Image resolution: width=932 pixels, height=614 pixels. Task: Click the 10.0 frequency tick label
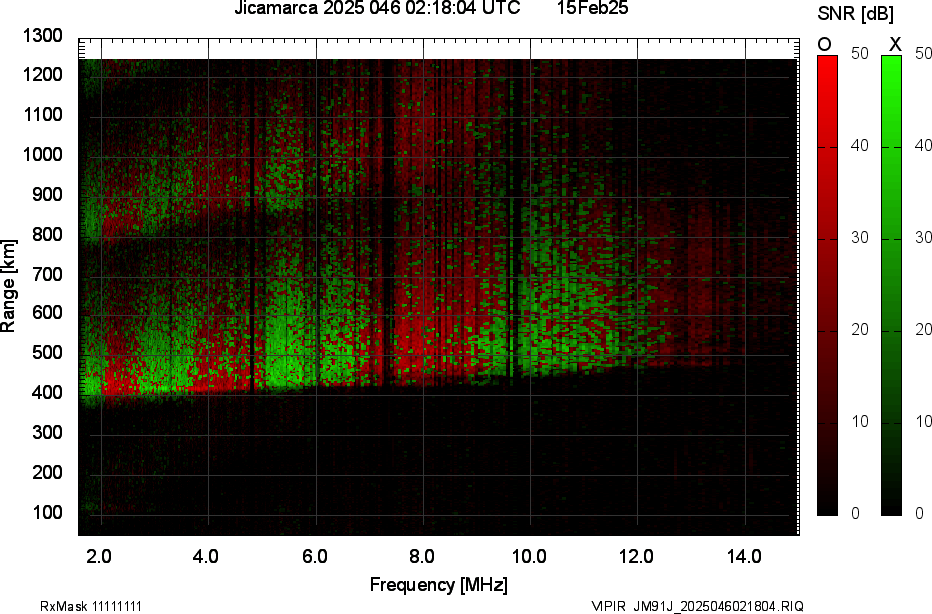530,556
